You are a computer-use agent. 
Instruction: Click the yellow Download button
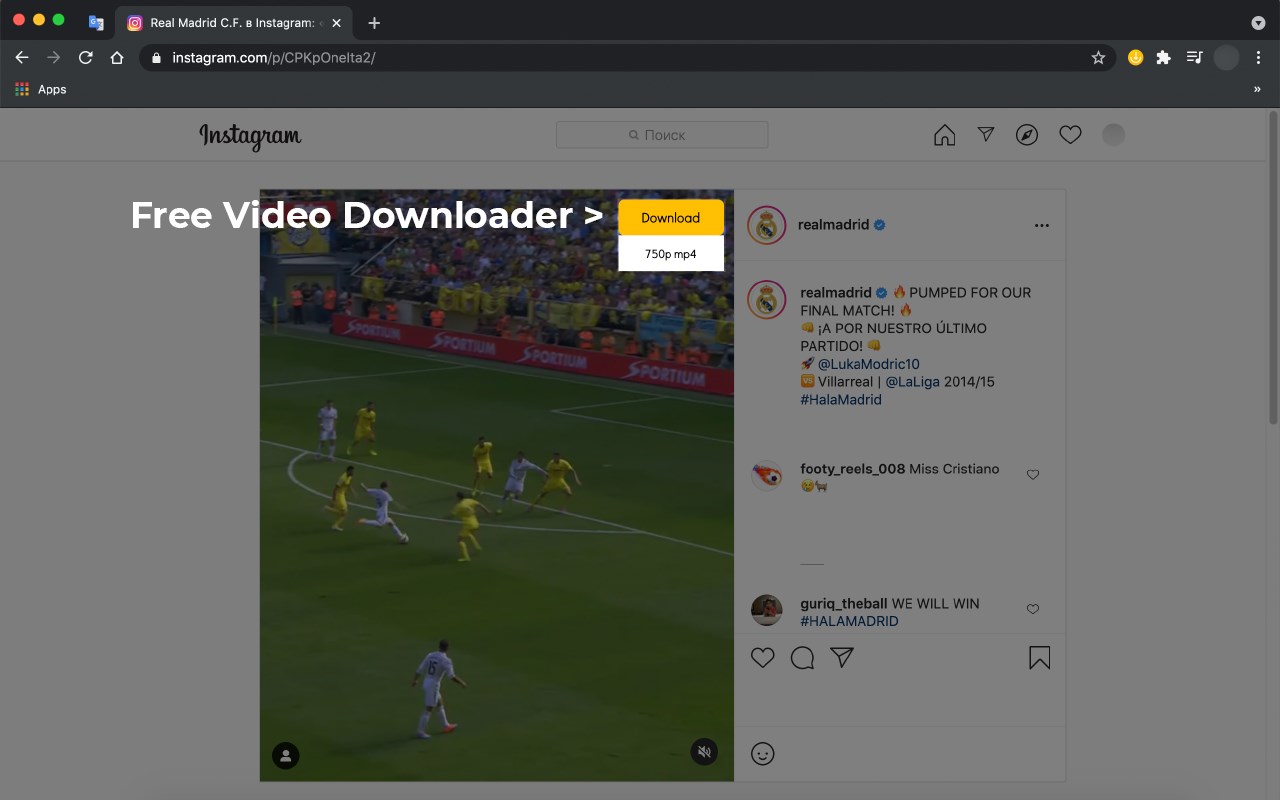(671, 218)
